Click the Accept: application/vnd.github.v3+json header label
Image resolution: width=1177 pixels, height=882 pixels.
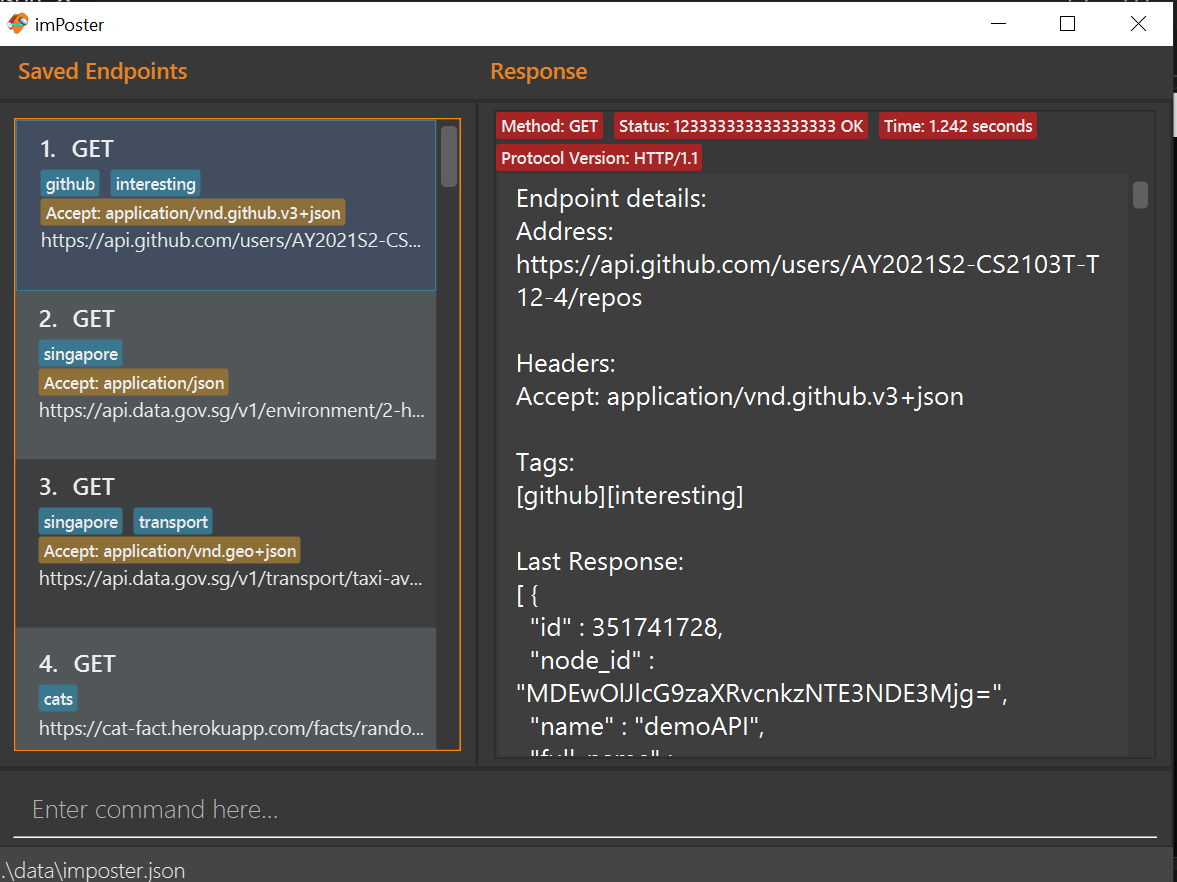tap(193, 213)
